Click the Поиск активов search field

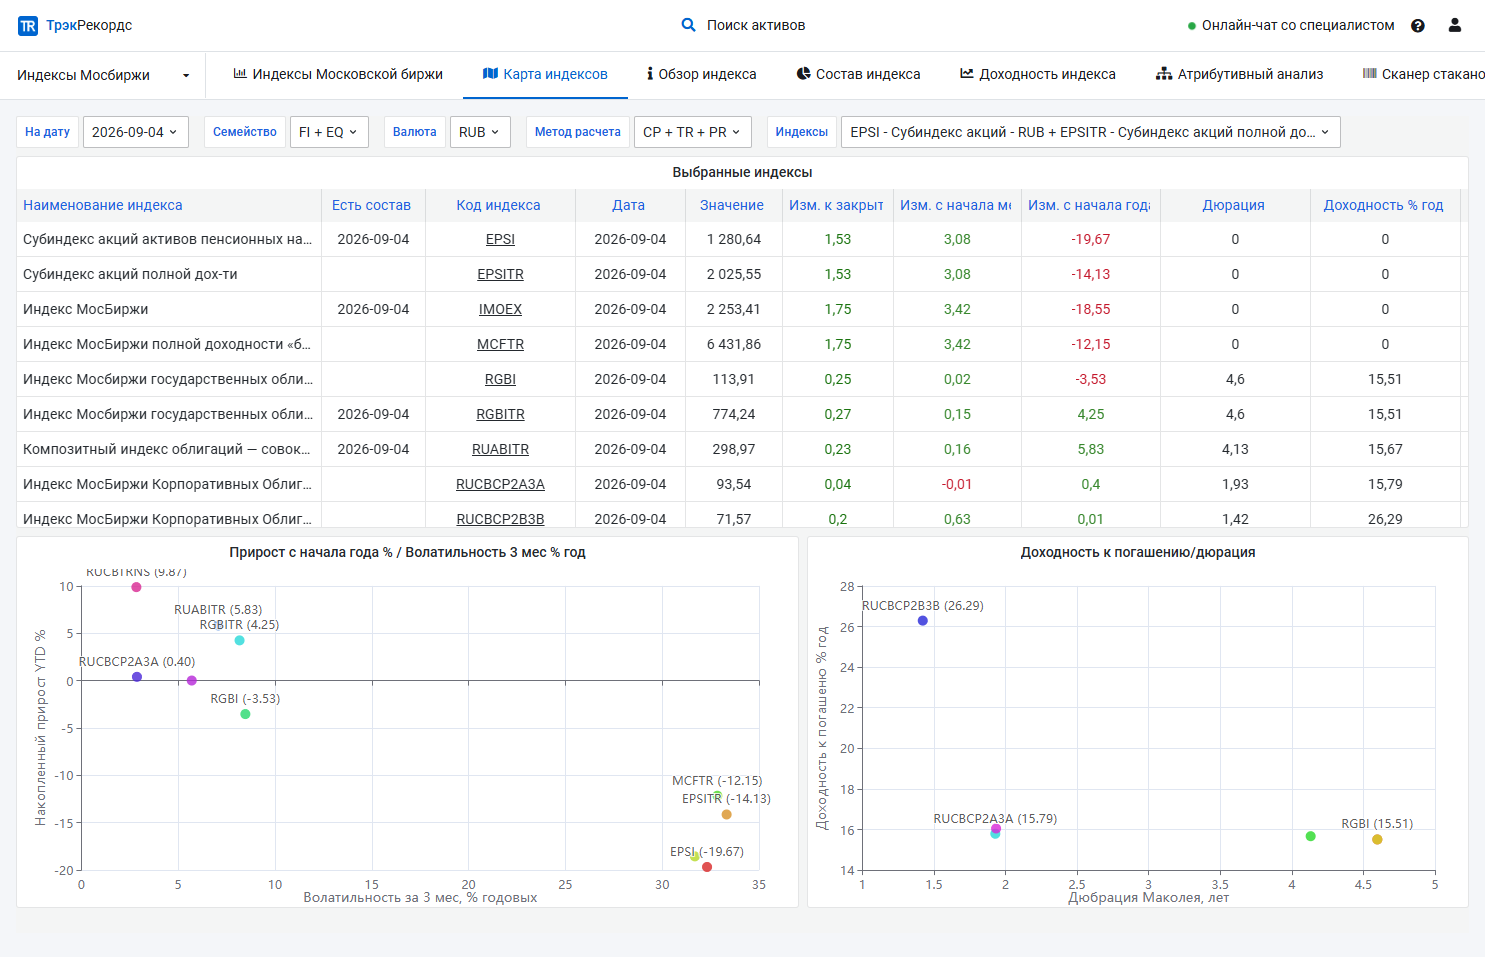point(756,25)
